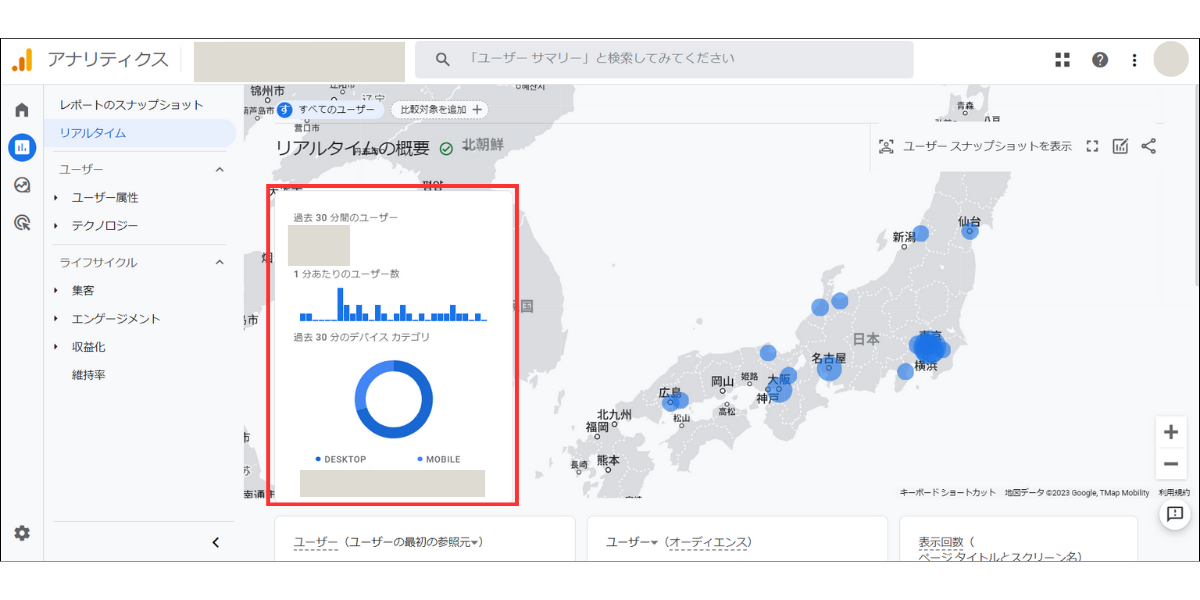This screenshot has width=1200, height=600.
Task: Click キーボード ショートカット link on map
Action: click(948, 492)
